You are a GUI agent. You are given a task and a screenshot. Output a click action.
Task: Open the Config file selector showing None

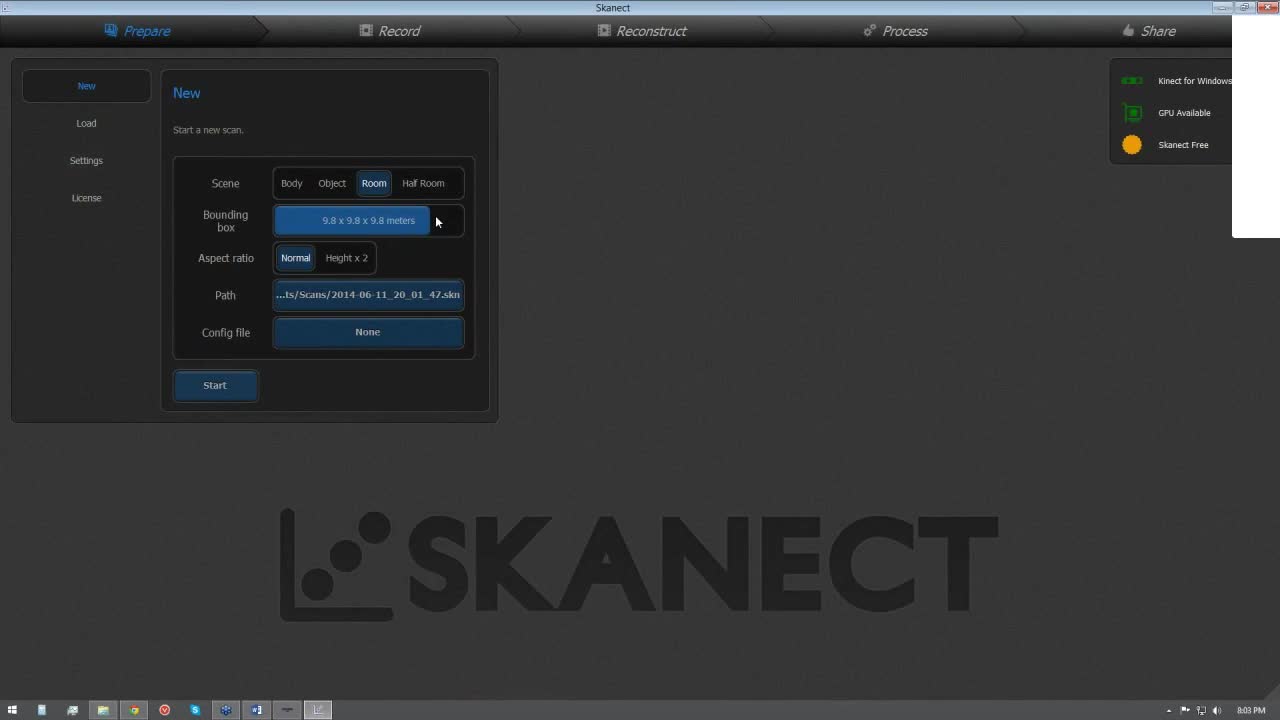pyautogui.click(x=368, y=332)
